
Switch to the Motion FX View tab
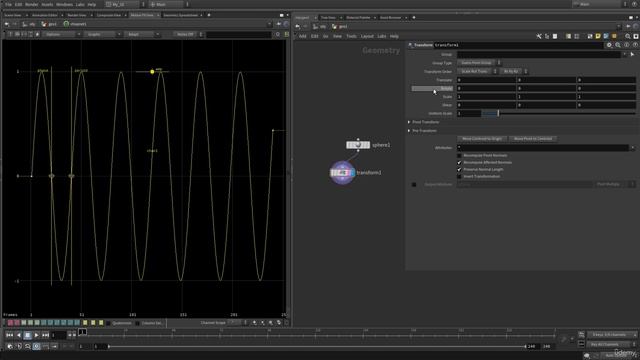click(x=142, y=15)
